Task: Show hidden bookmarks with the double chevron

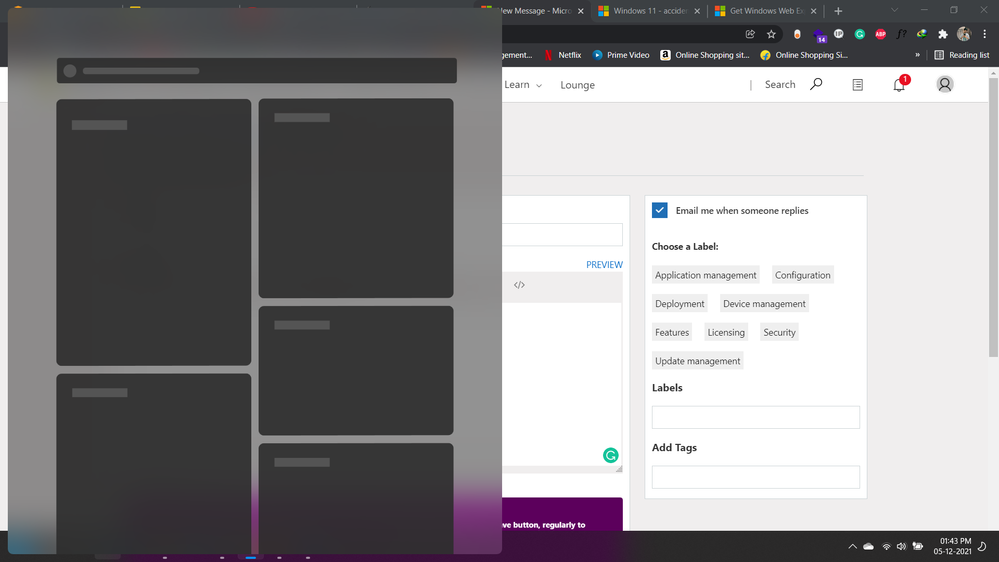Action: 917,55
